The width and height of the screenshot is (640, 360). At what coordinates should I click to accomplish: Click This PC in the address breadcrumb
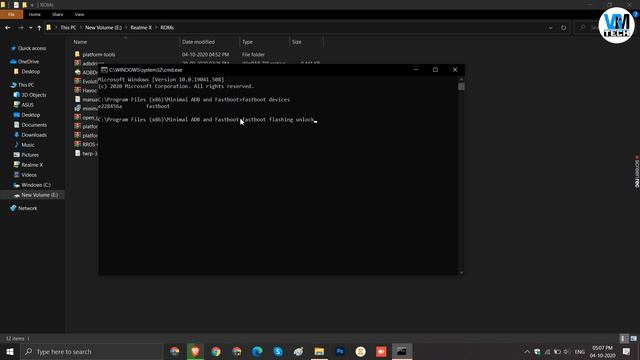(x=68, y=28)
